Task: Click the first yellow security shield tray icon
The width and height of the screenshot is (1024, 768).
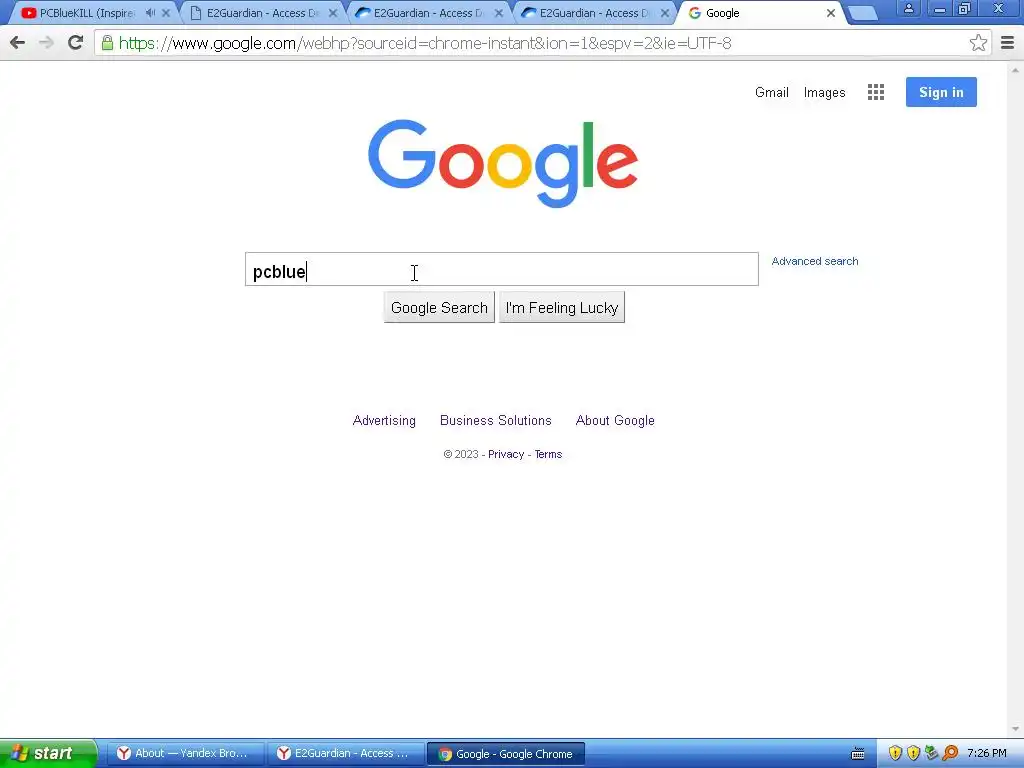Action: tap(895, 754)
